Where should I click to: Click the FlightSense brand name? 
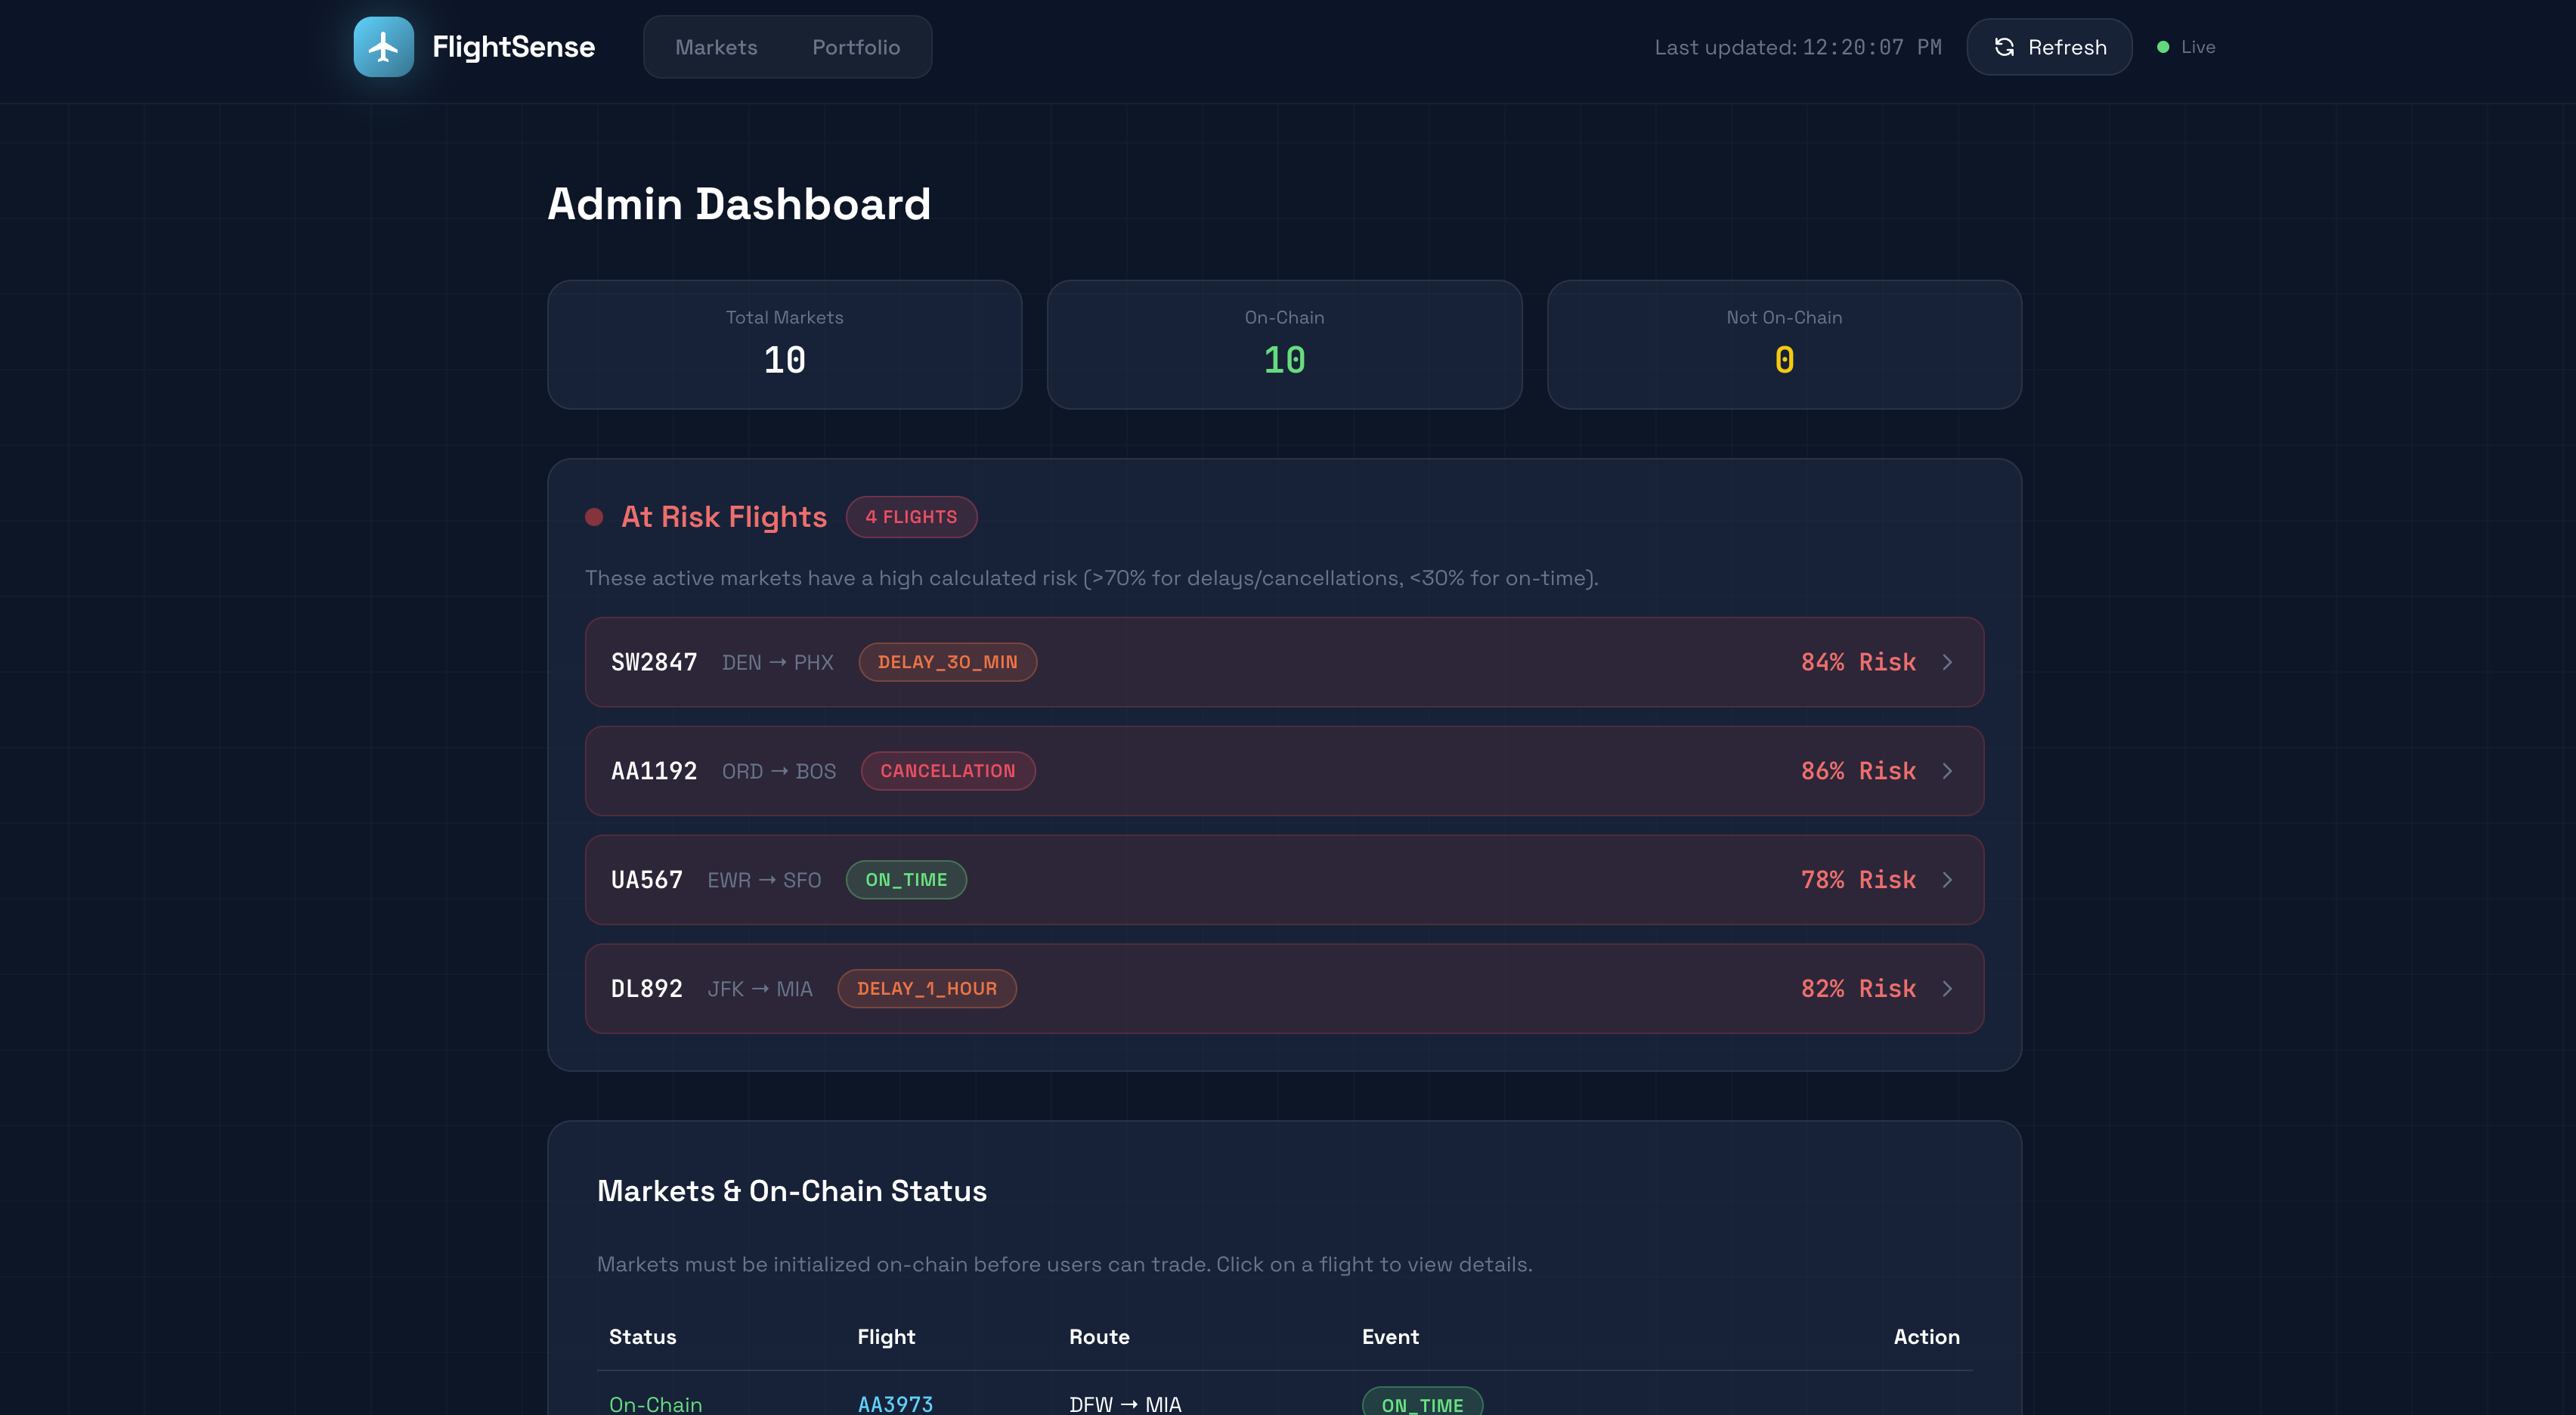(513, 47)
